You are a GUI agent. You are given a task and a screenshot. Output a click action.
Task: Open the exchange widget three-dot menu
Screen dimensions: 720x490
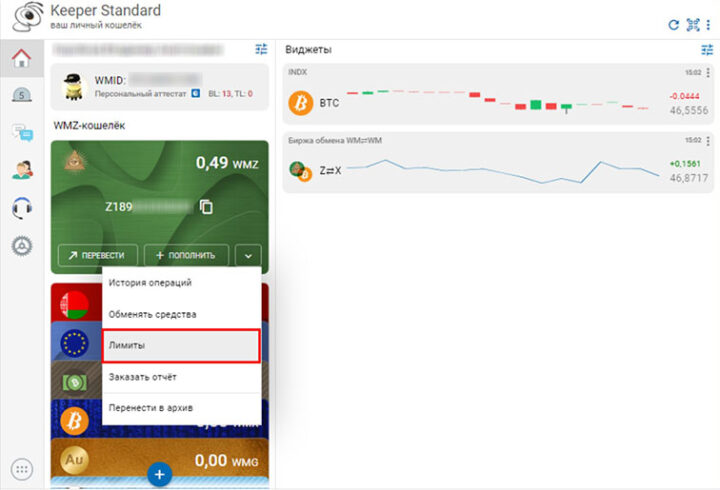tap(708, 141)
